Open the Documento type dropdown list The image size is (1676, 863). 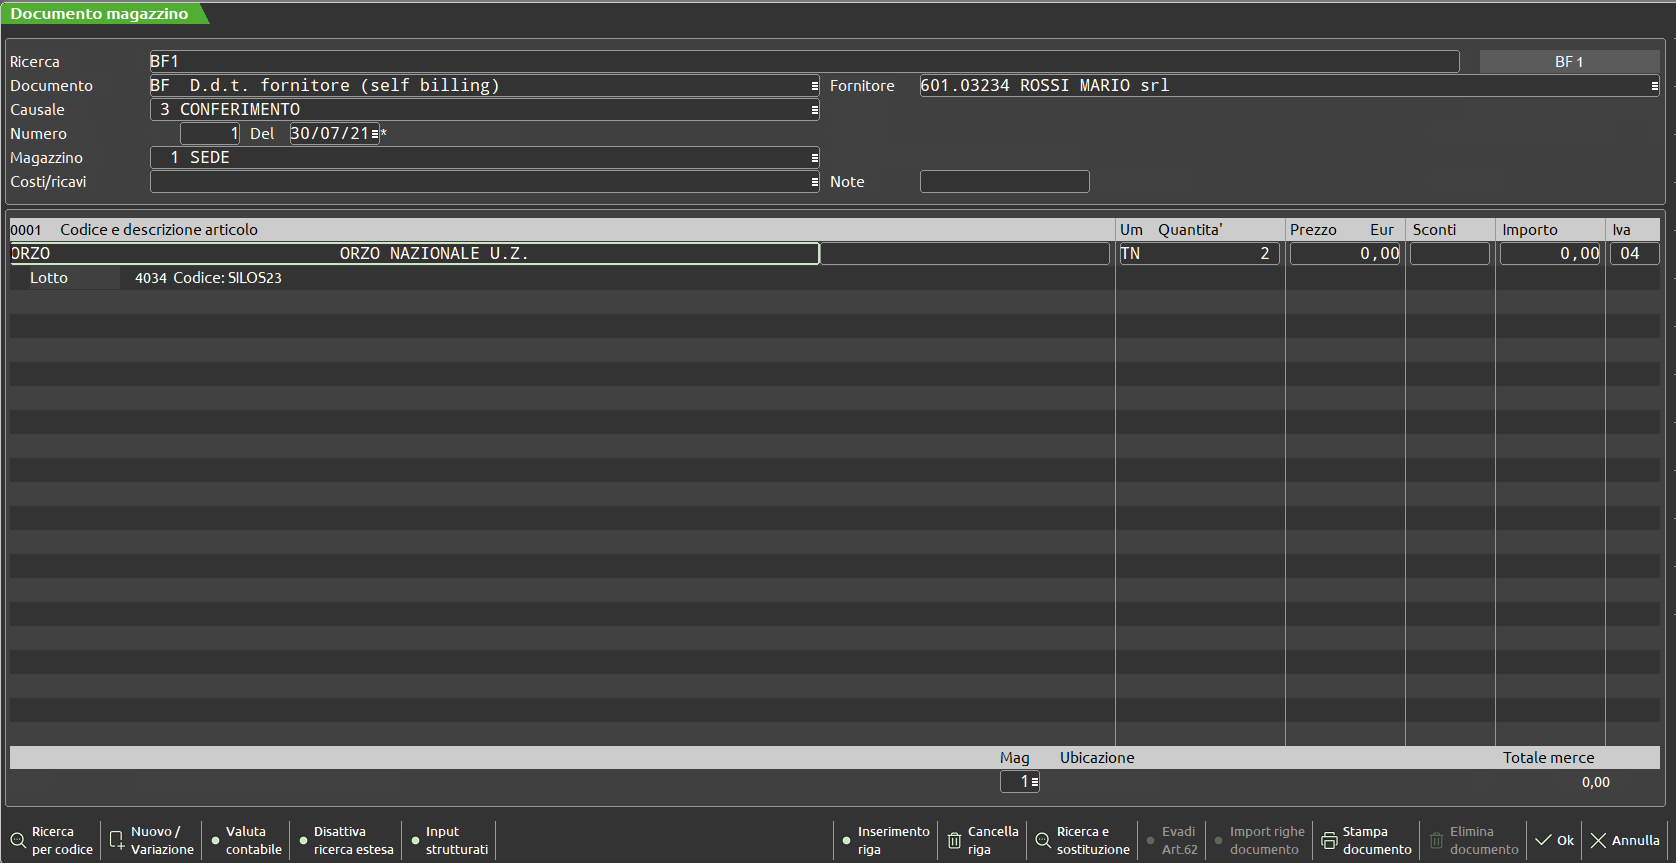click(x=814, y=86)
